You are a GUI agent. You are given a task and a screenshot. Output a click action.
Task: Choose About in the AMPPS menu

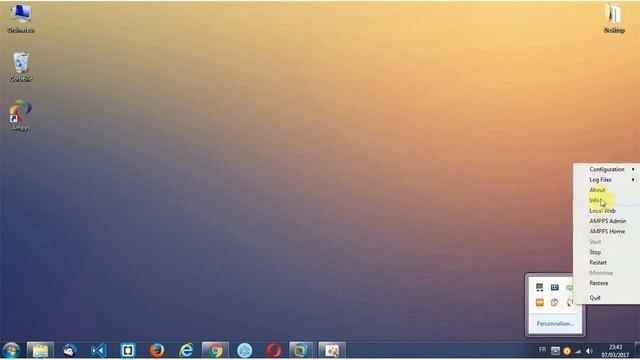[x=607, y=190]
